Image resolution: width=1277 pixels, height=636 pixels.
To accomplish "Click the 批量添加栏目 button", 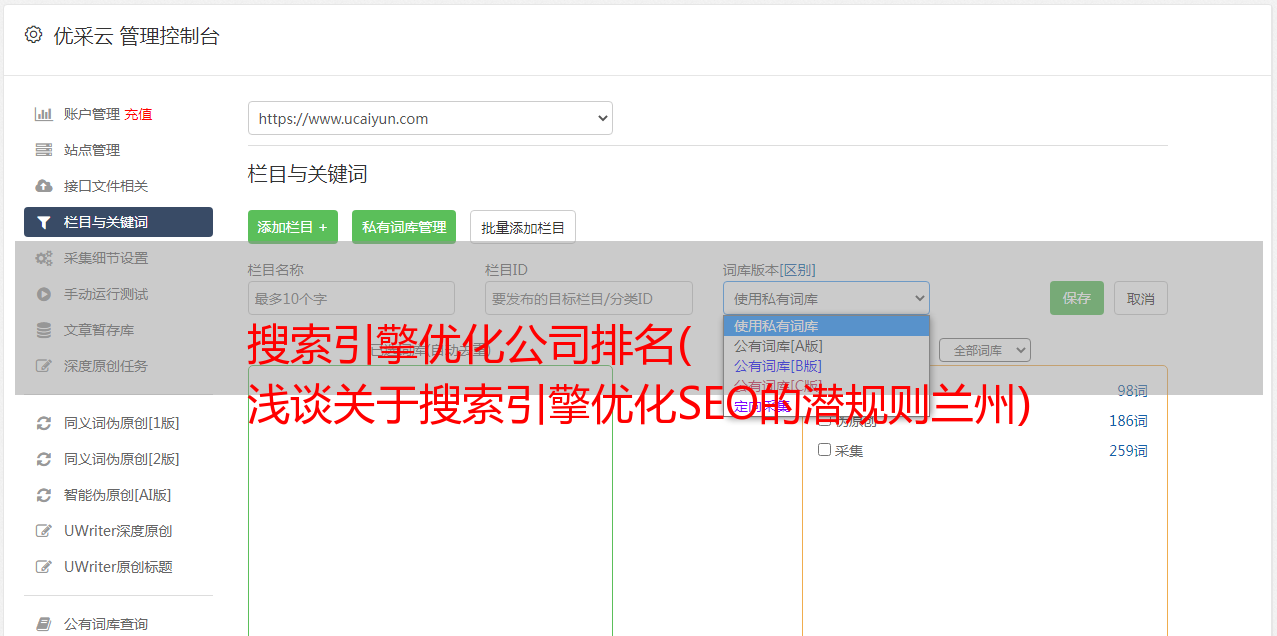I will click(523, 227).
